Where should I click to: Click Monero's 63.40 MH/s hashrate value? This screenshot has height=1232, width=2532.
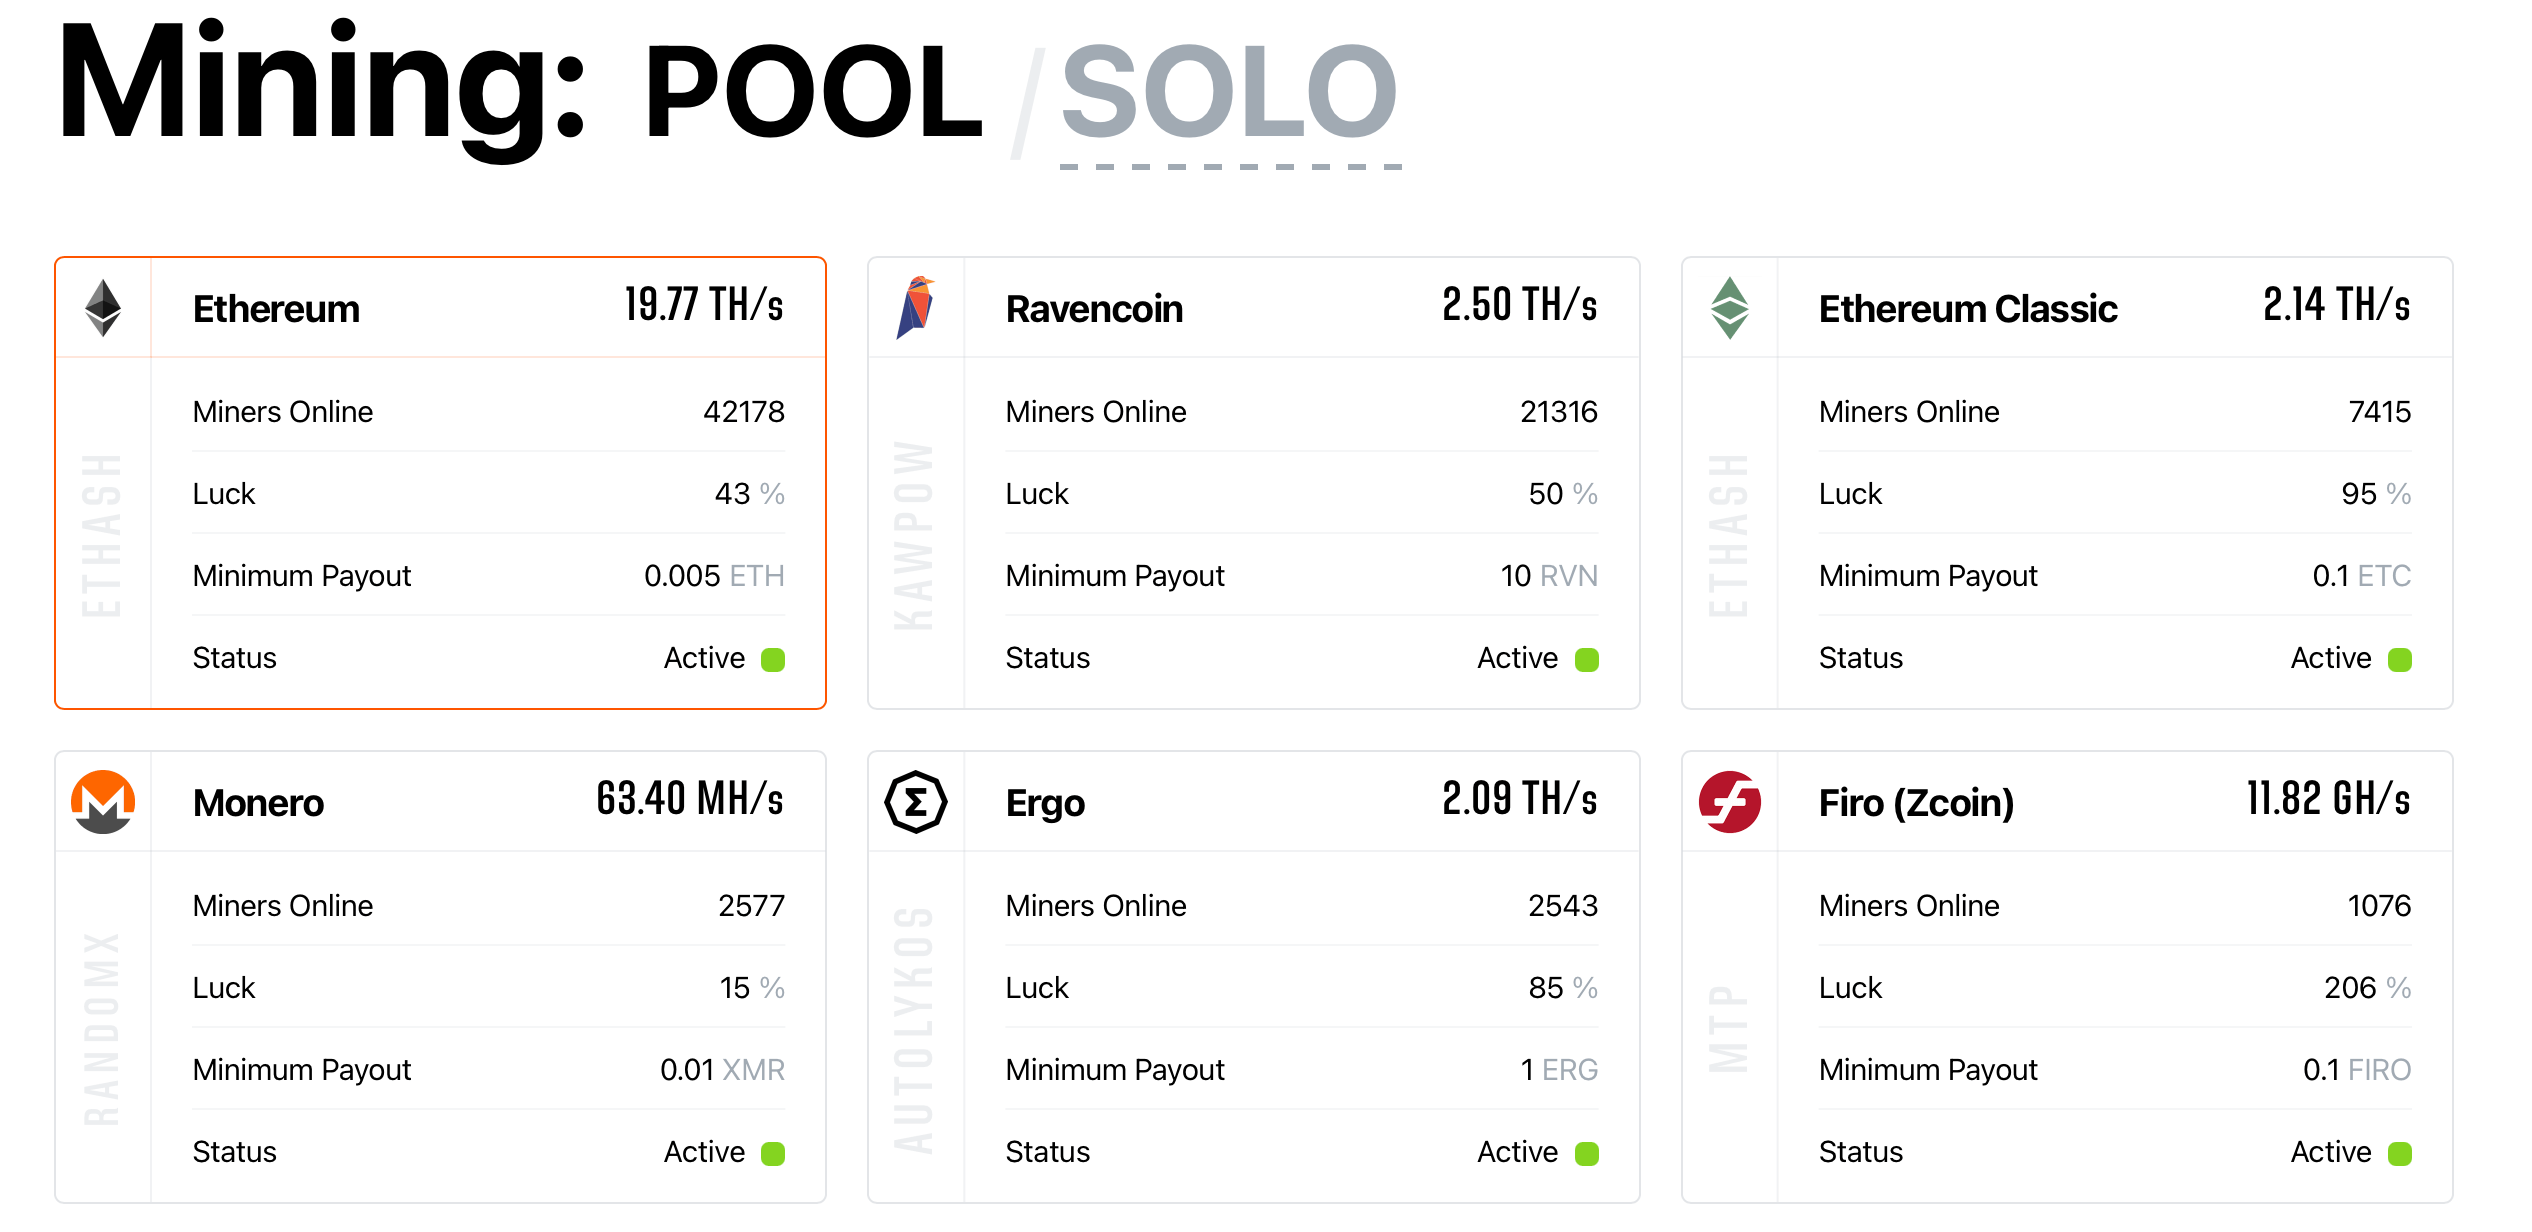click(x=690, y=799)
